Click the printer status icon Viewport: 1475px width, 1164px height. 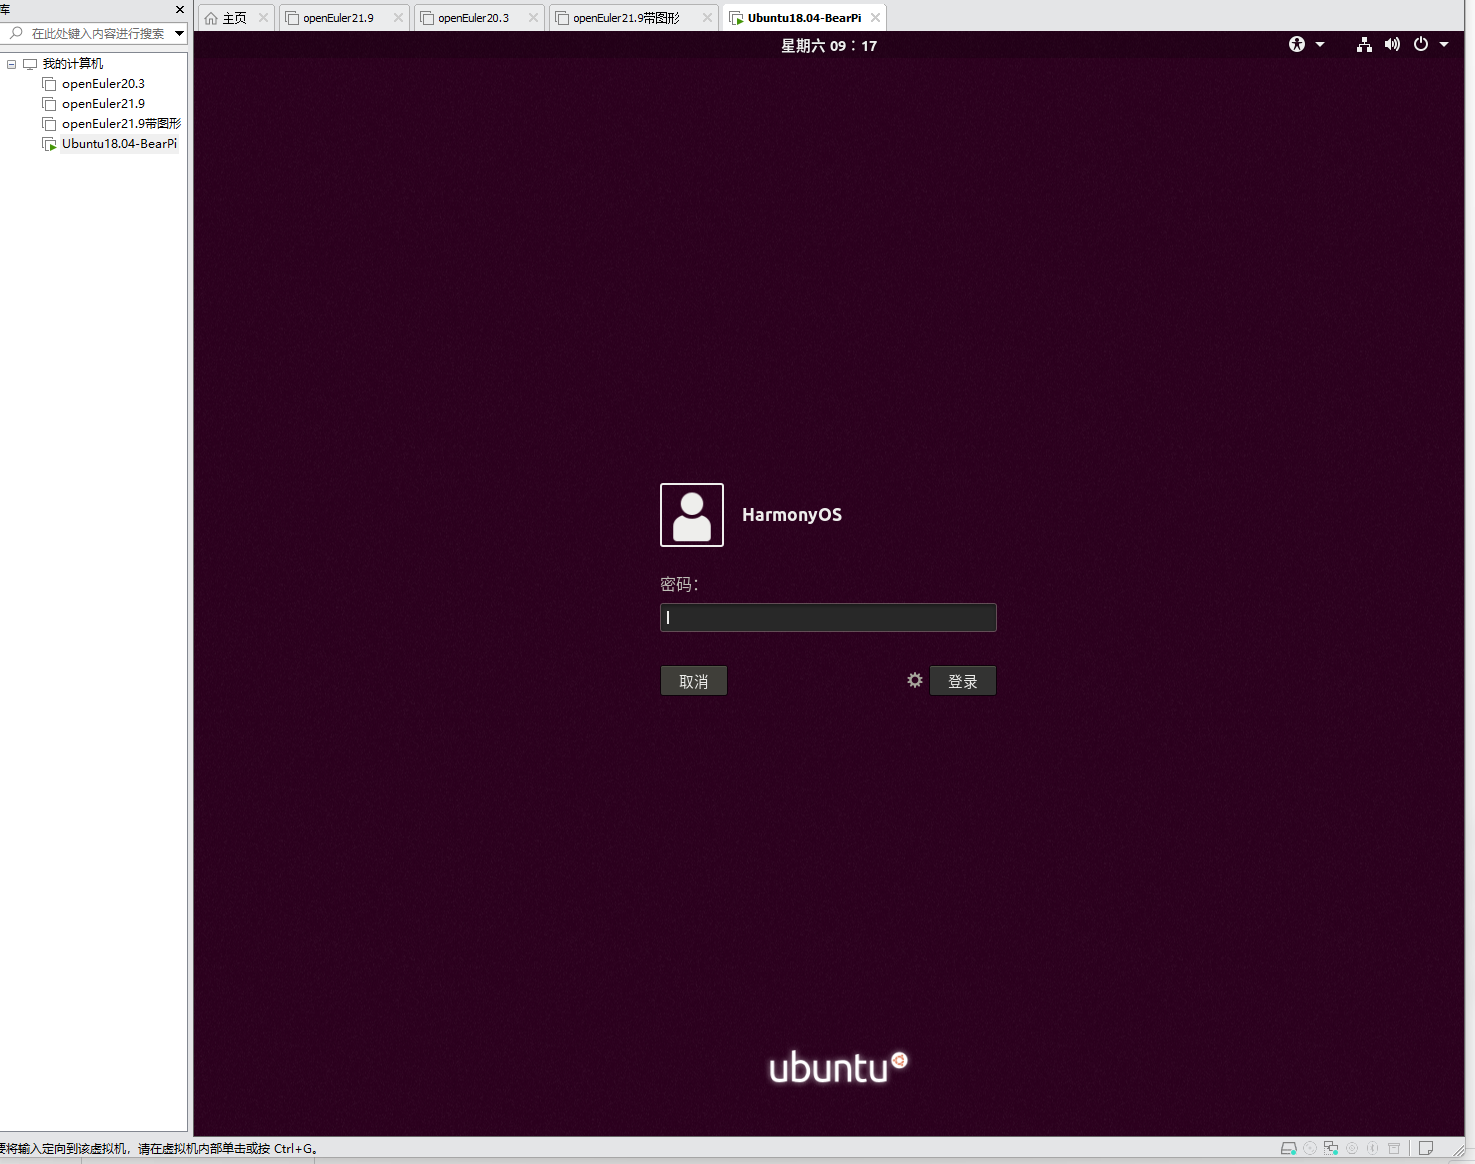tap(1394, 1148)
